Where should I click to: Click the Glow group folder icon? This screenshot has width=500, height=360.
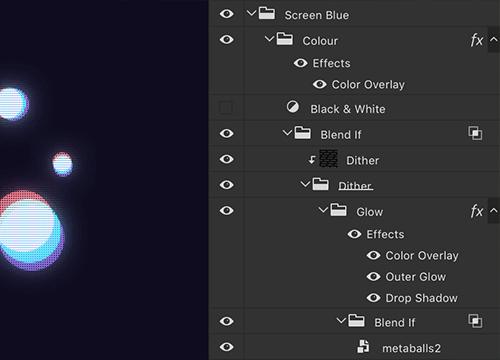coord(338,210)
